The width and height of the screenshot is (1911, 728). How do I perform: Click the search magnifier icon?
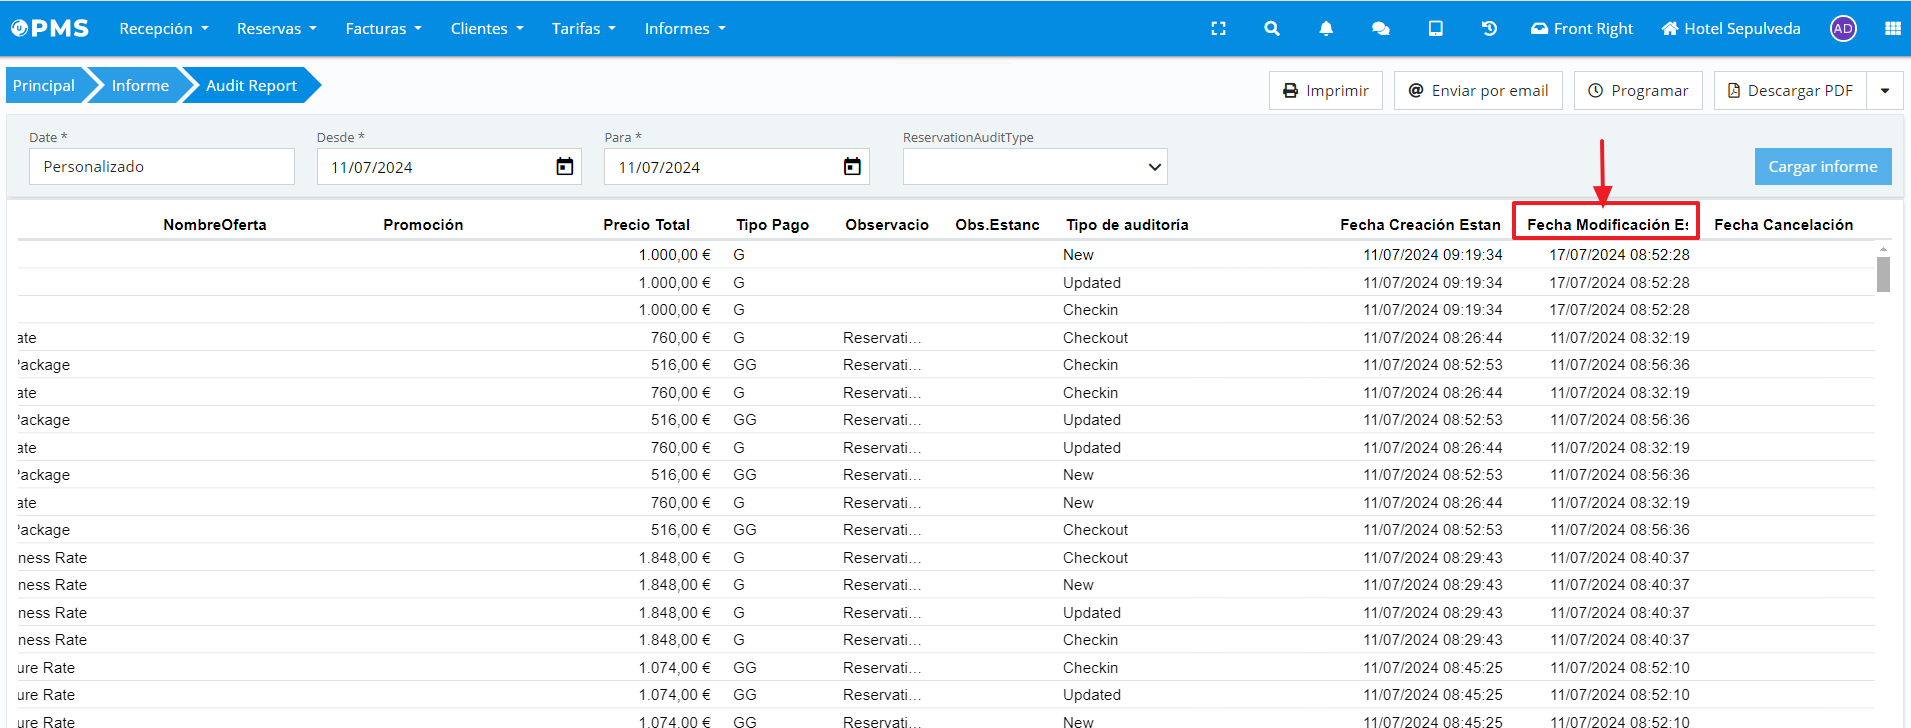point(1272,29)
